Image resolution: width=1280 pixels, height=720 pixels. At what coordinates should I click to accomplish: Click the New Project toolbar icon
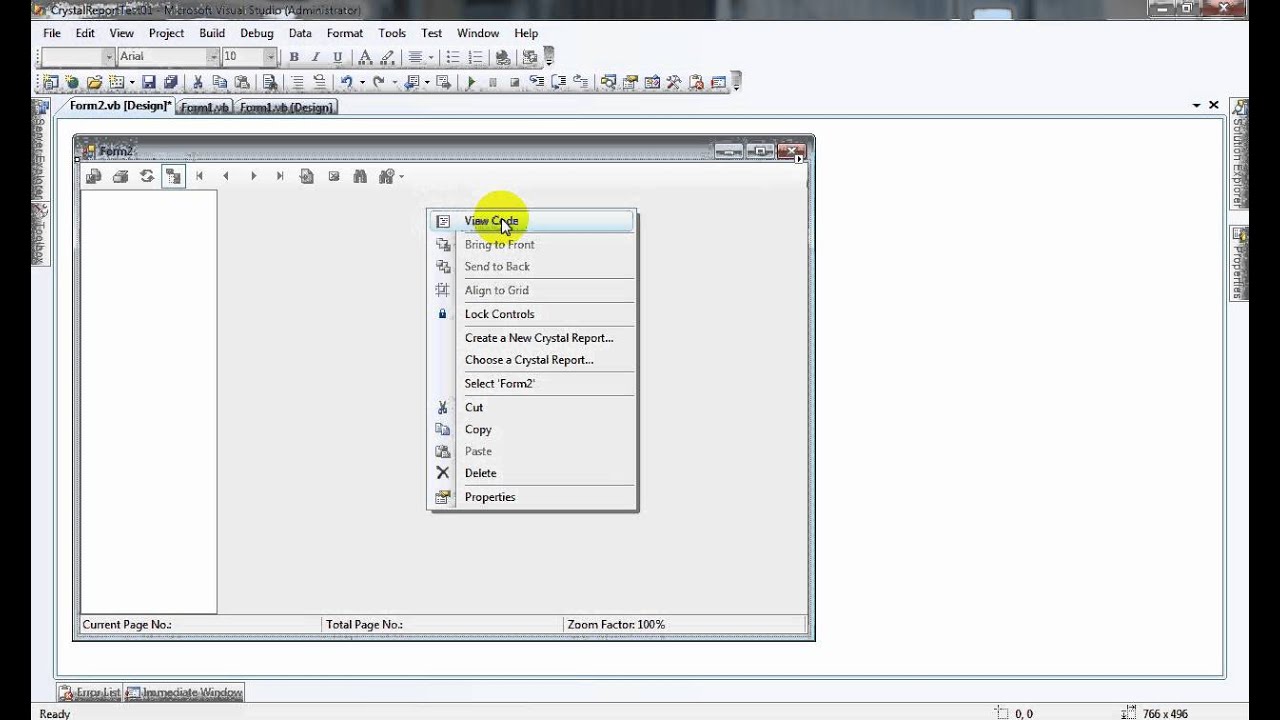click(x=51, y=82)
